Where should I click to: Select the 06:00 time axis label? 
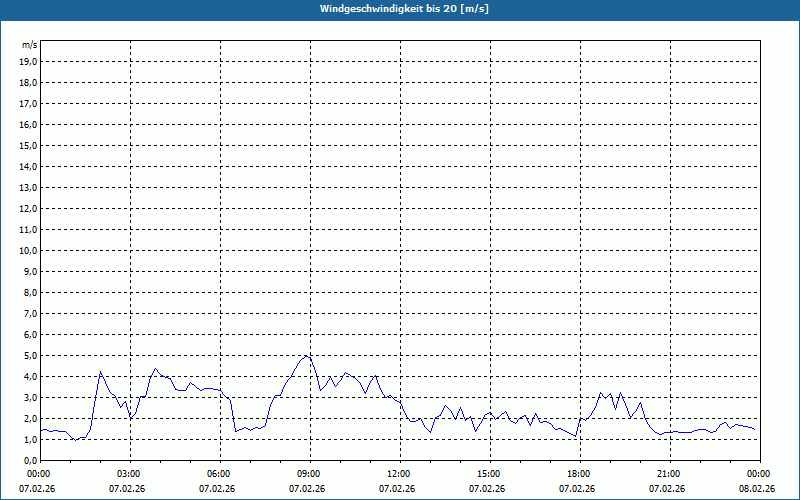(x=218, y=473)
